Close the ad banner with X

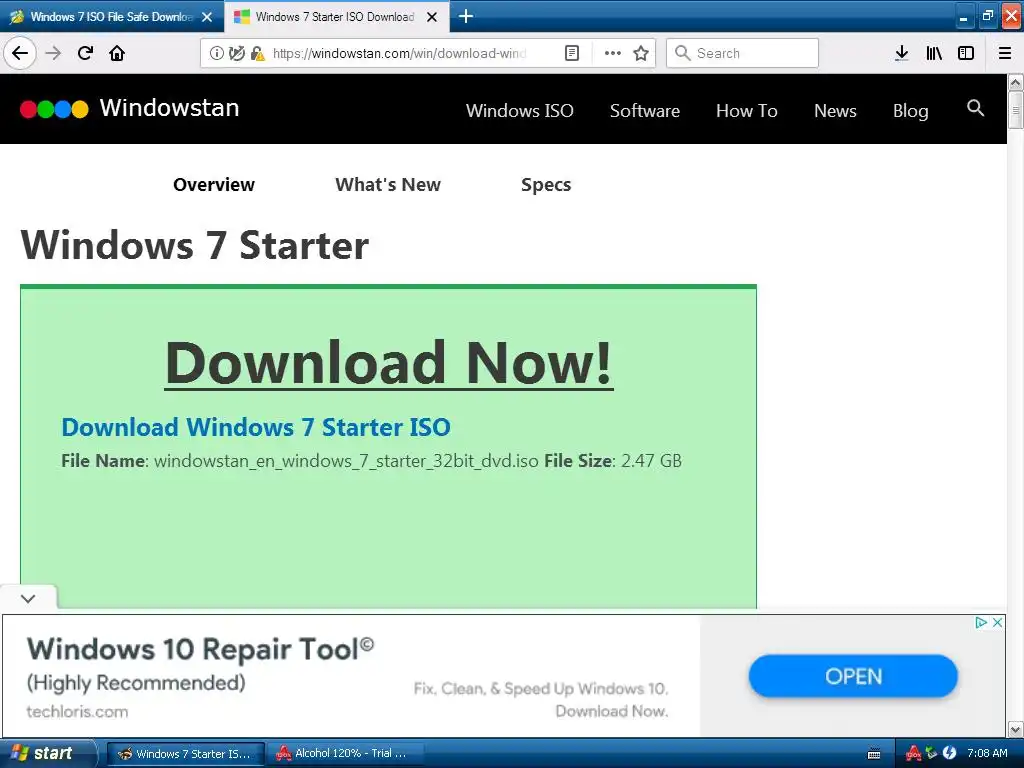[997, 622]
